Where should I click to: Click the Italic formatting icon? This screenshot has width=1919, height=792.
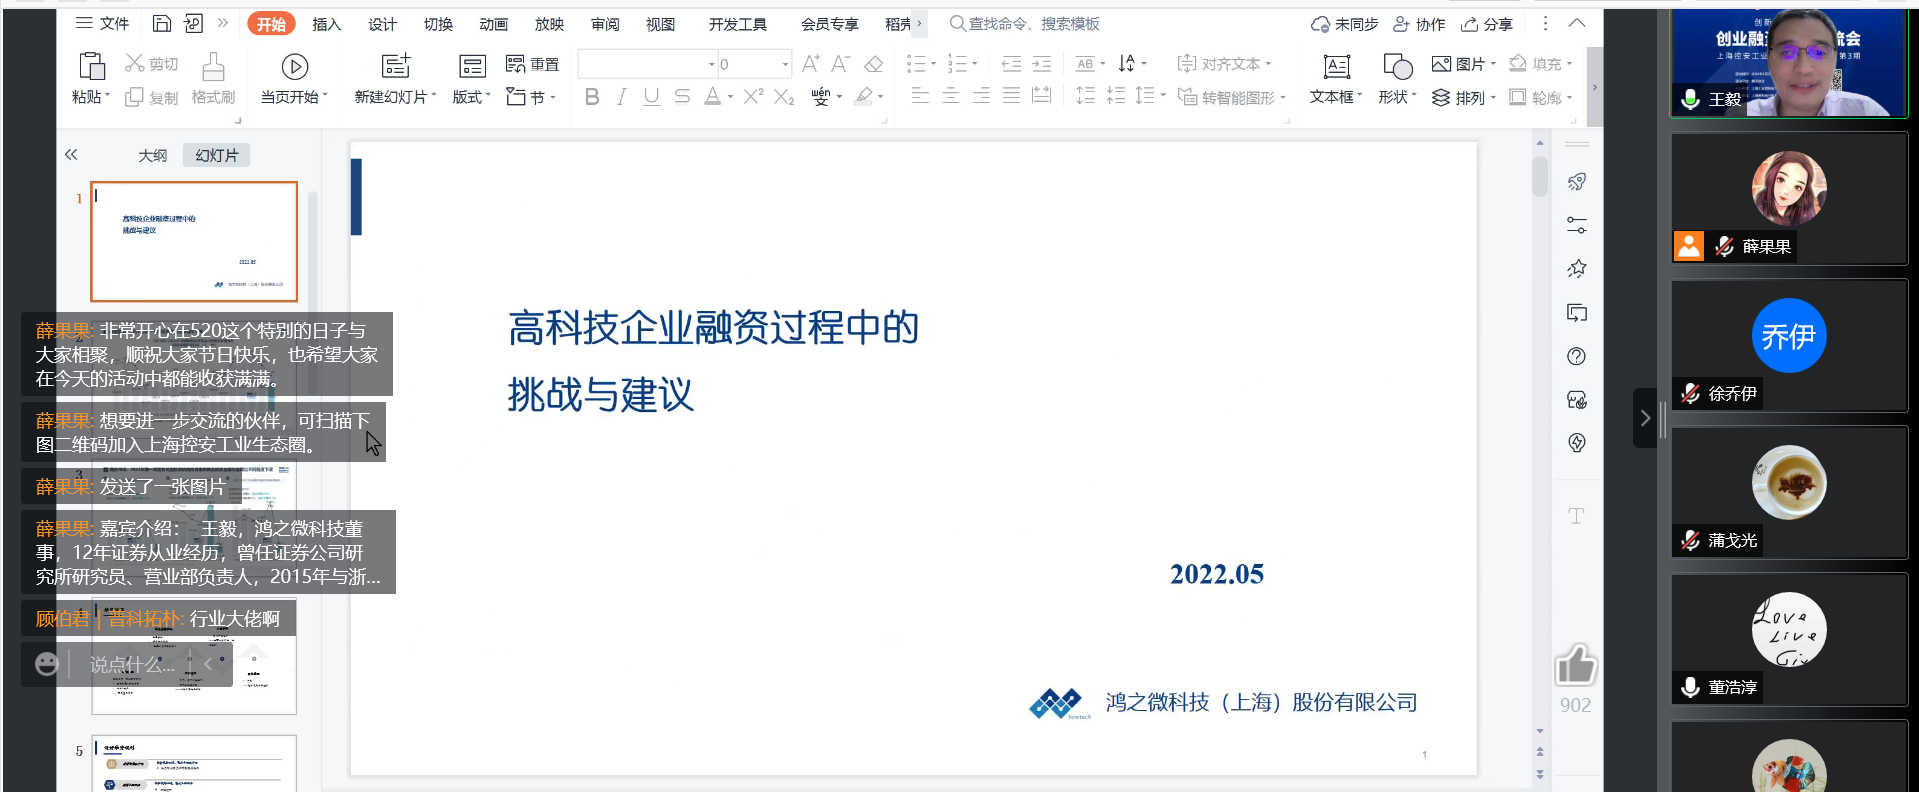click(x=622, y=97)
